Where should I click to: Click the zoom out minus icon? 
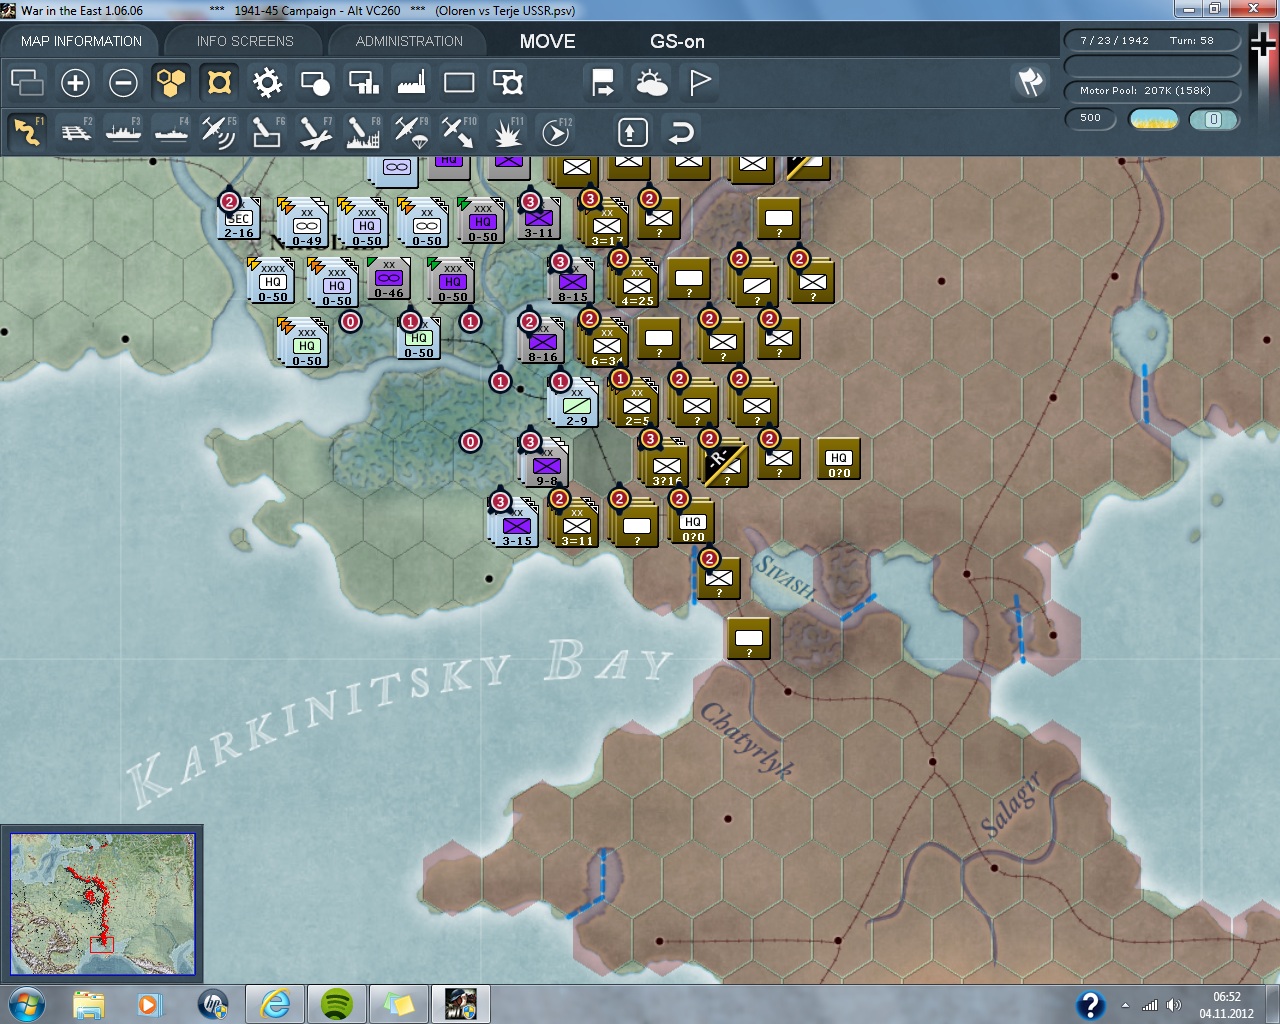[x=123, y=82]
